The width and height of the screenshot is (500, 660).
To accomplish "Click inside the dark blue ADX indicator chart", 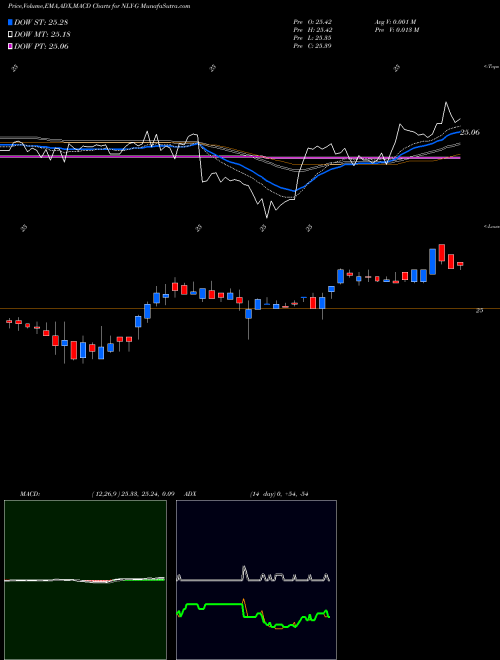I will click(256, 580).
